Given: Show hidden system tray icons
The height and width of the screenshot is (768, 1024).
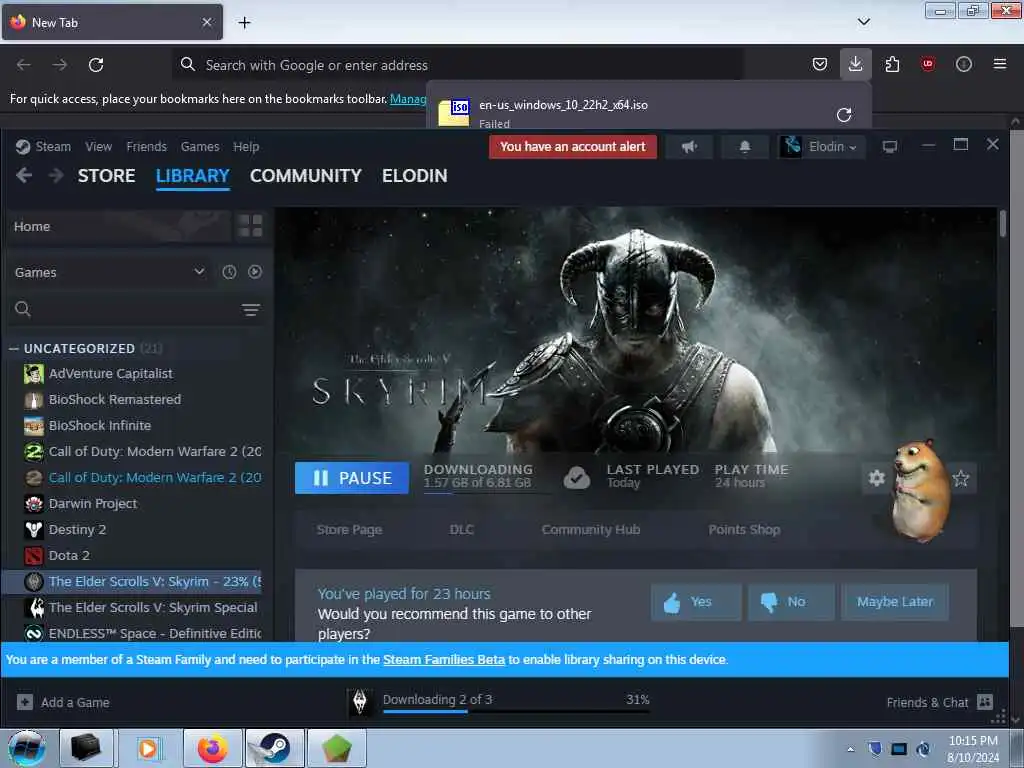Looking at the screenshot, I should [x=850, y=749].
